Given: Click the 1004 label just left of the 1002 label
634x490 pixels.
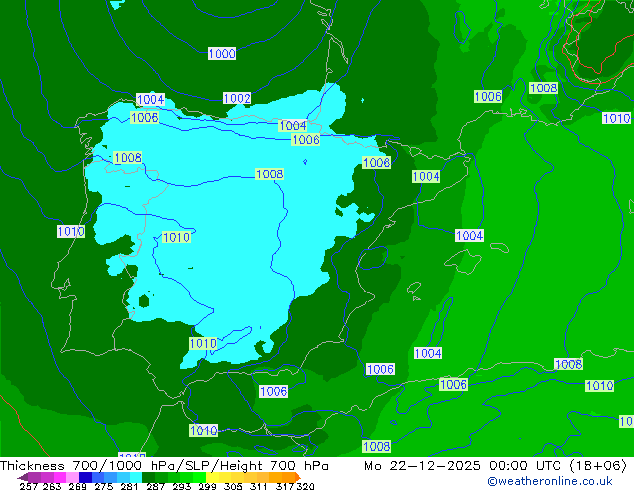Looking at the screenshot, I should [150, 99].
